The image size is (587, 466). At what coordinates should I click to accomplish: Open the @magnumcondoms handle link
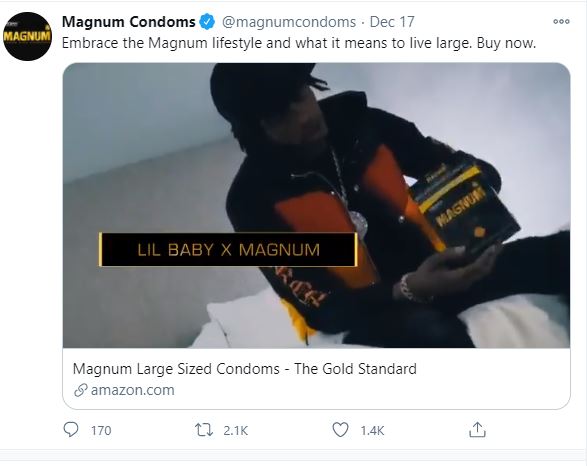(x=289, y=22)
